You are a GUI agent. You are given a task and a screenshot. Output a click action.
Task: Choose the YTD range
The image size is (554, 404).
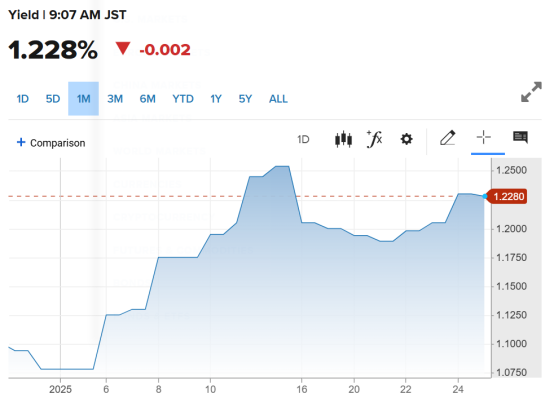pyautogui.click(x=183, y=99)
